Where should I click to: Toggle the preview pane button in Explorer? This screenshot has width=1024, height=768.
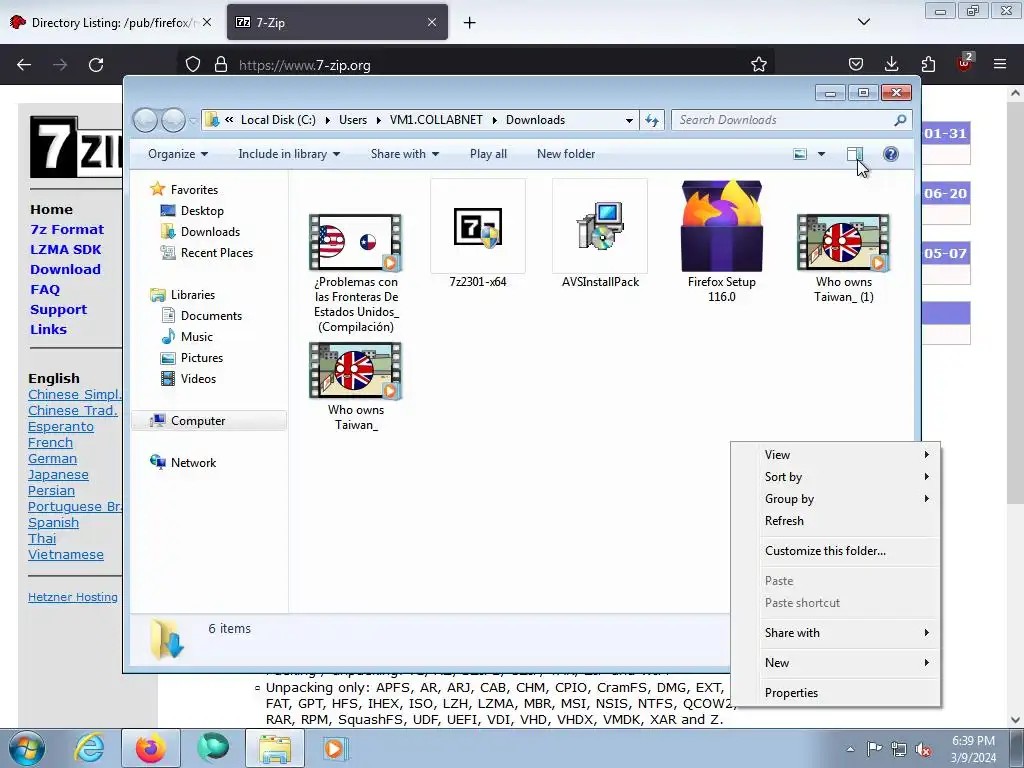[855, 154]
